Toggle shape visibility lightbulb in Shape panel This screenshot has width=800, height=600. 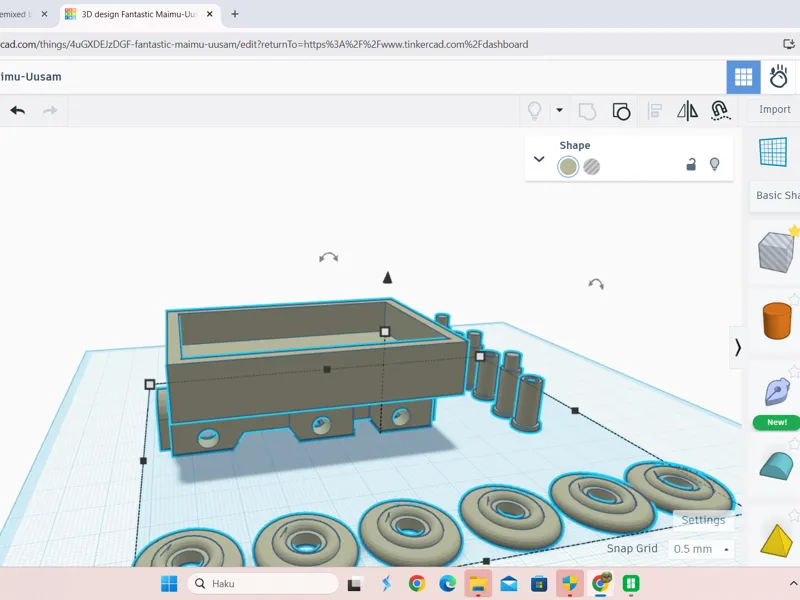pyautogui.click(x=714, y=164)
